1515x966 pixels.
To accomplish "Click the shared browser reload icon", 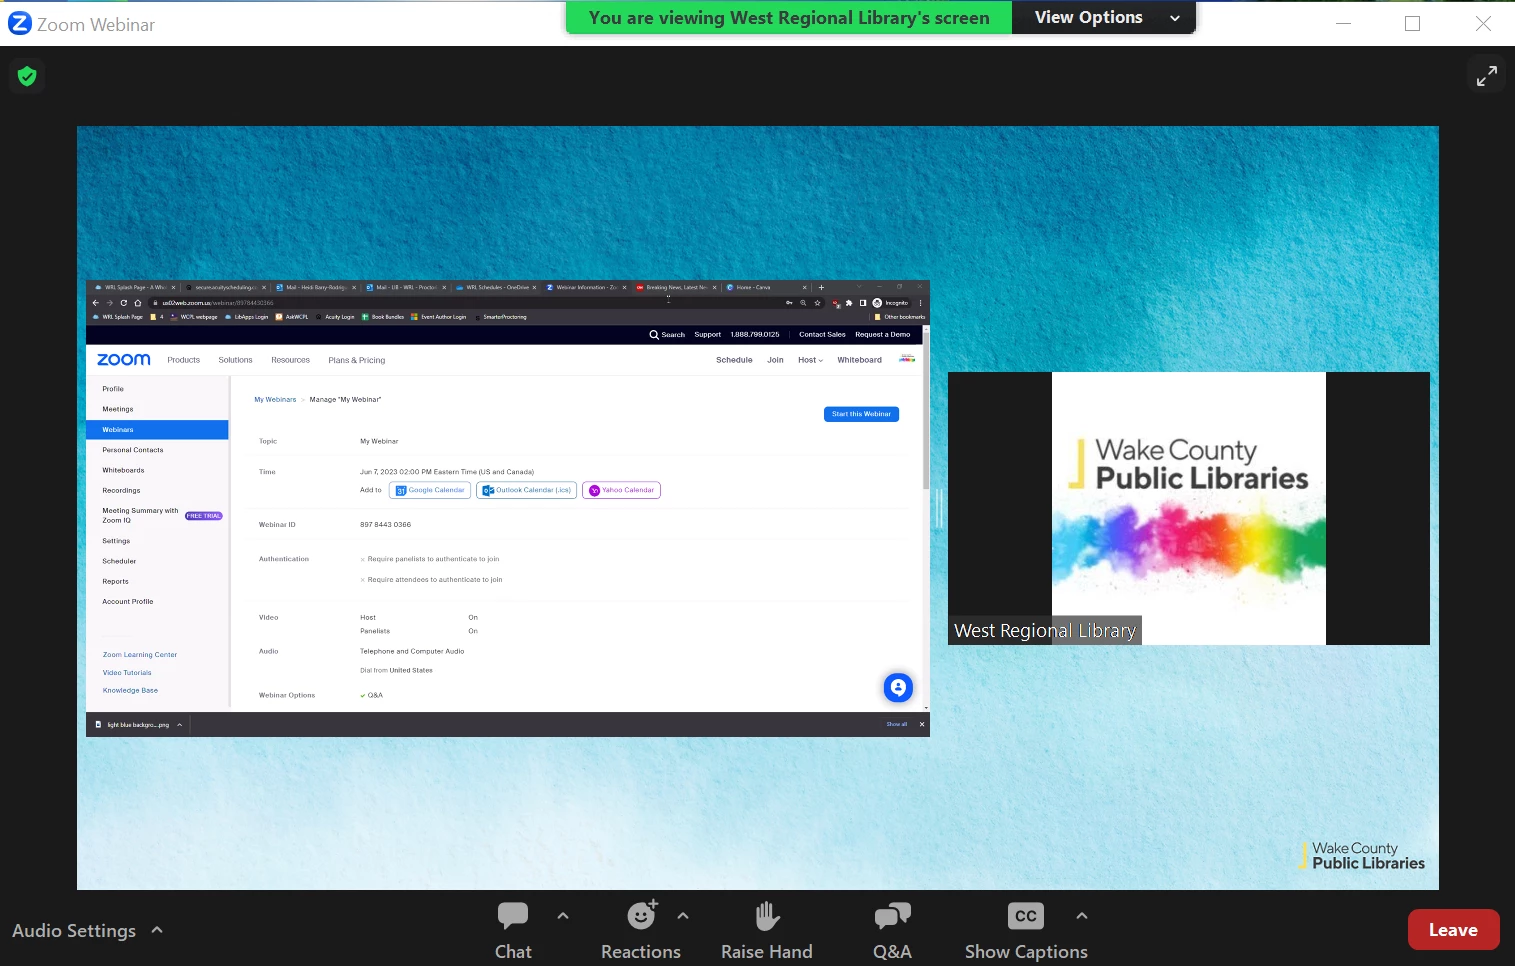I will [124, 302].
